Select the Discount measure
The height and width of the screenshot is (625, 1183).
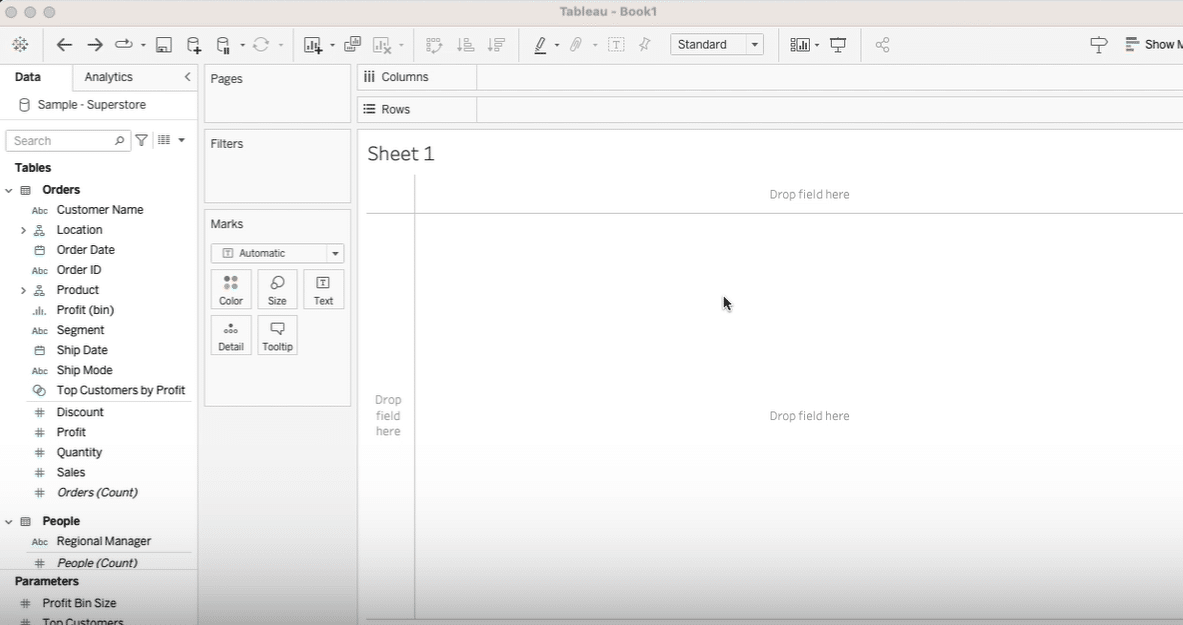coord(80,412)
